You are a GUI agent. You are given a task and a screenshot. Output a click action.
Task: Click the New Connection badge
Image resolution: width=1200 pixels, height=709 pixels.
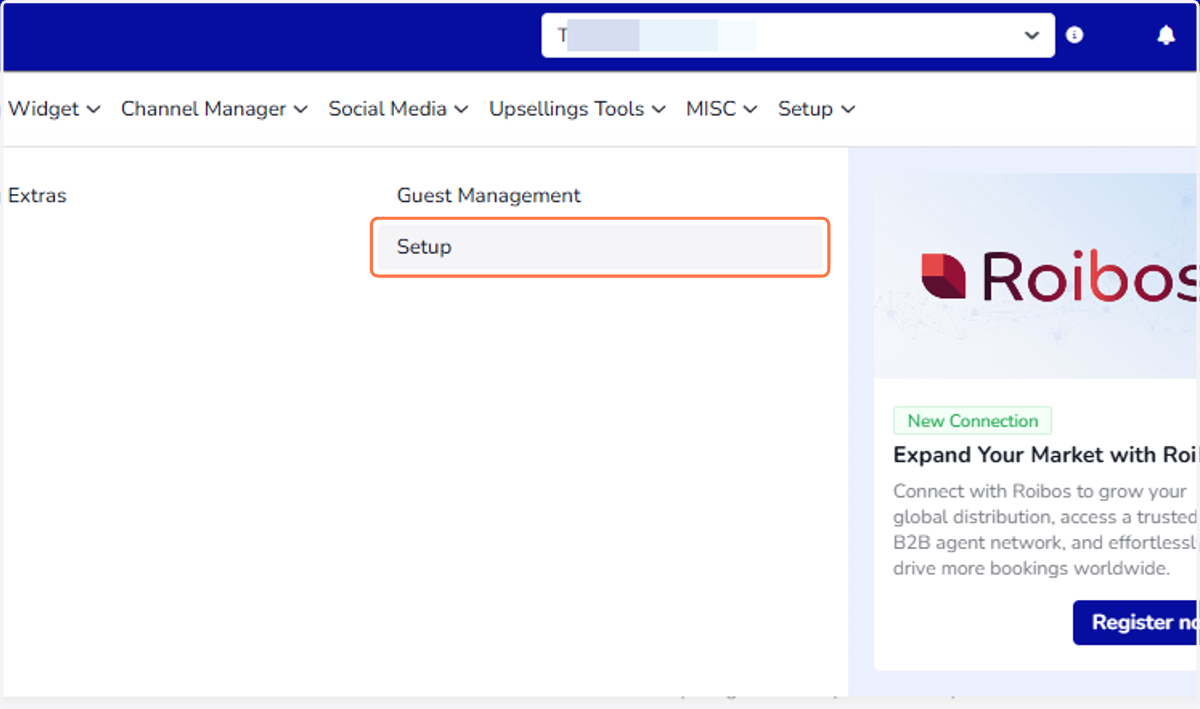(x=972, y=421)
